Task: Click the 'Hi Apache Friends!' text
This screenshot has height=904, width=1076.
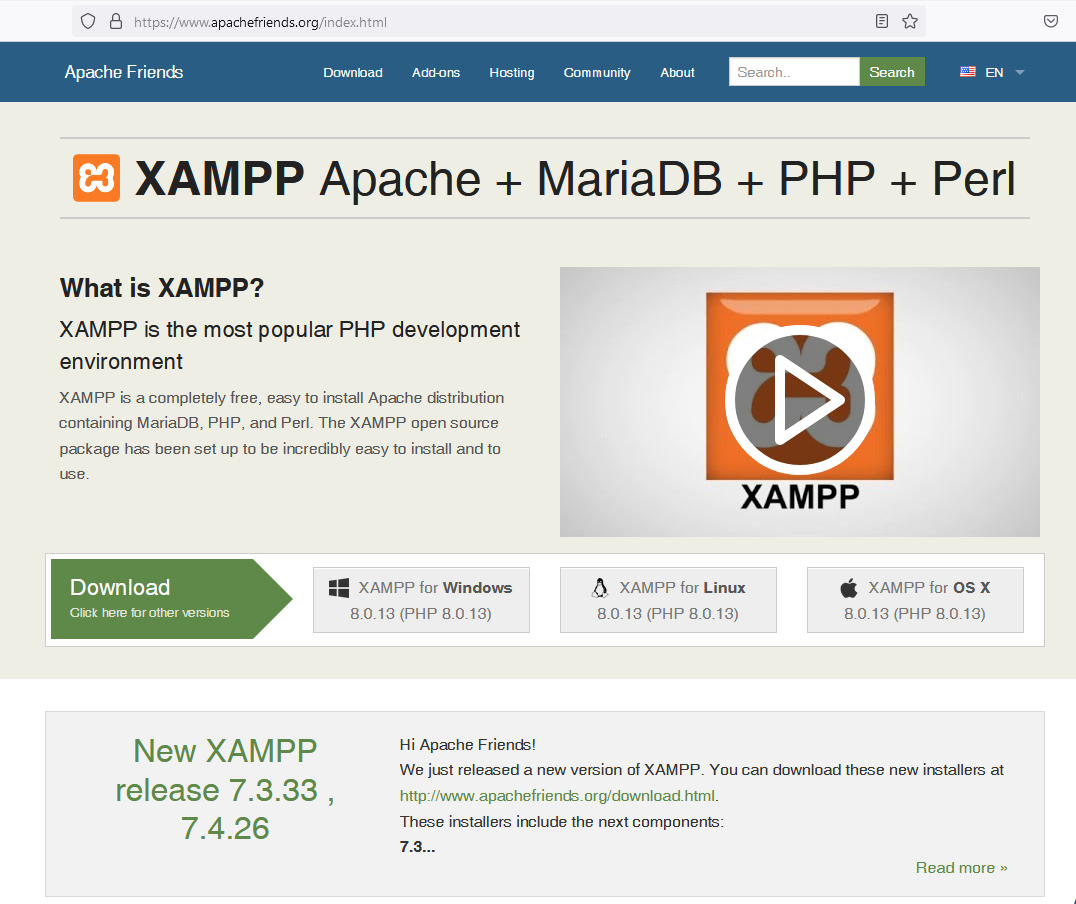Action: coord(467,744)
